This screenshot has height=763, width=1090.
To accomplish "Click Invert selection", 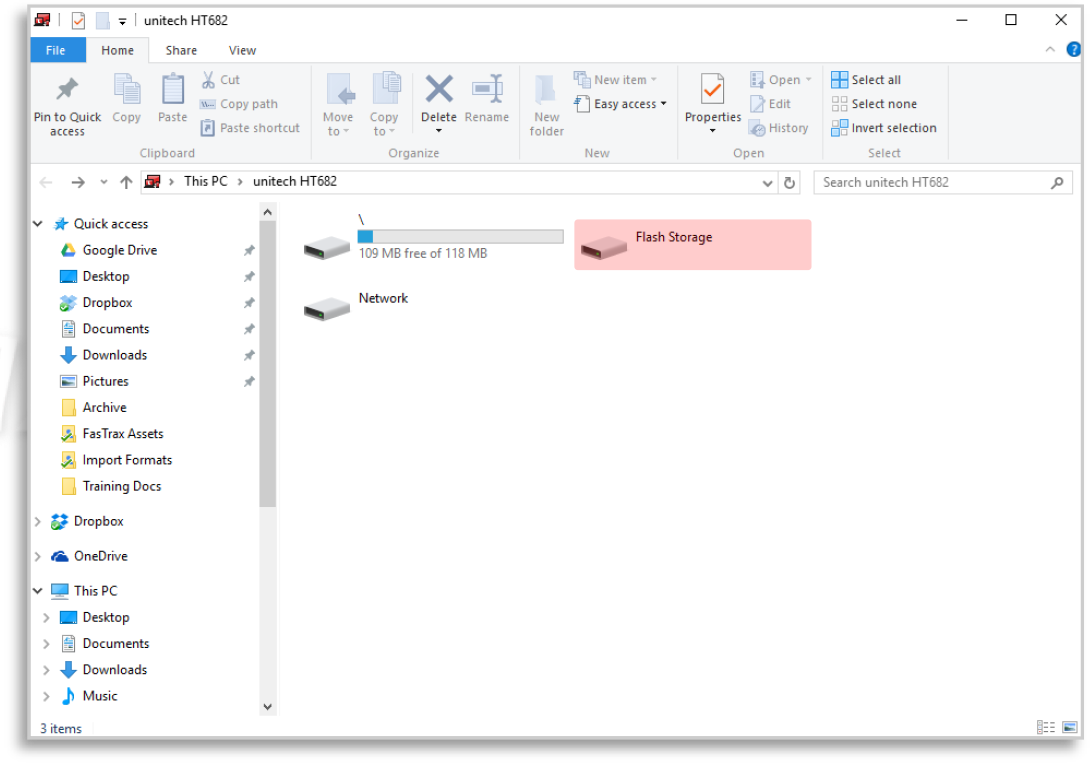I will point(884,128).
